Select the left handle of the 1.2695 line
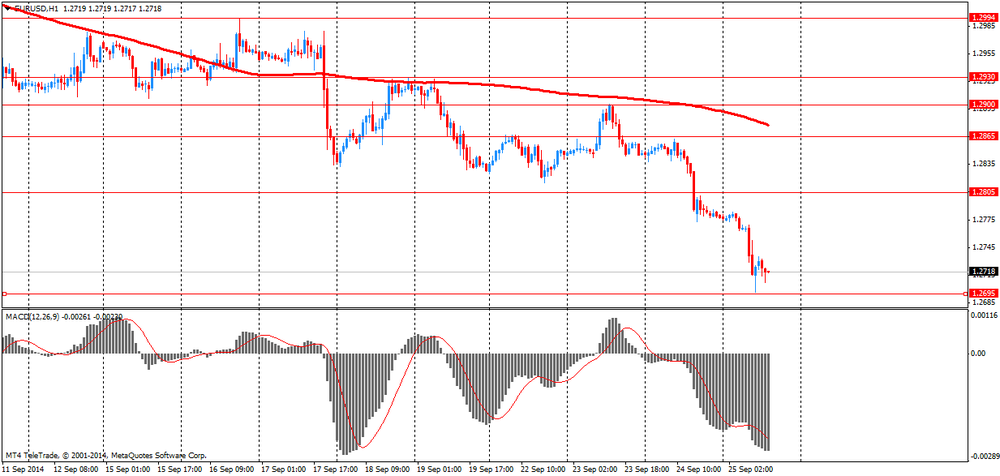The image size is (1000, 476). [x=4, y=294]
